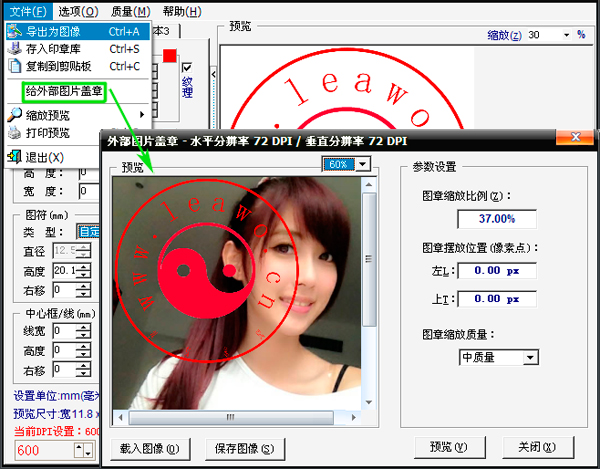Click the DPI field showing 600
600x469 pixels.
click(x=44, y=450)
